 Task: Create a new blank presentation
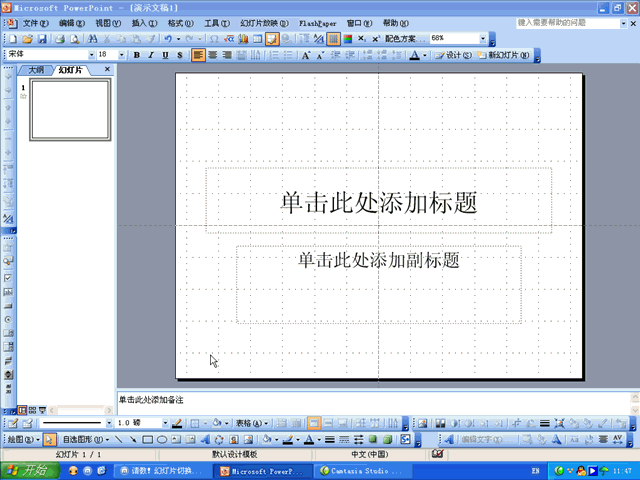(x=13, y=39)
